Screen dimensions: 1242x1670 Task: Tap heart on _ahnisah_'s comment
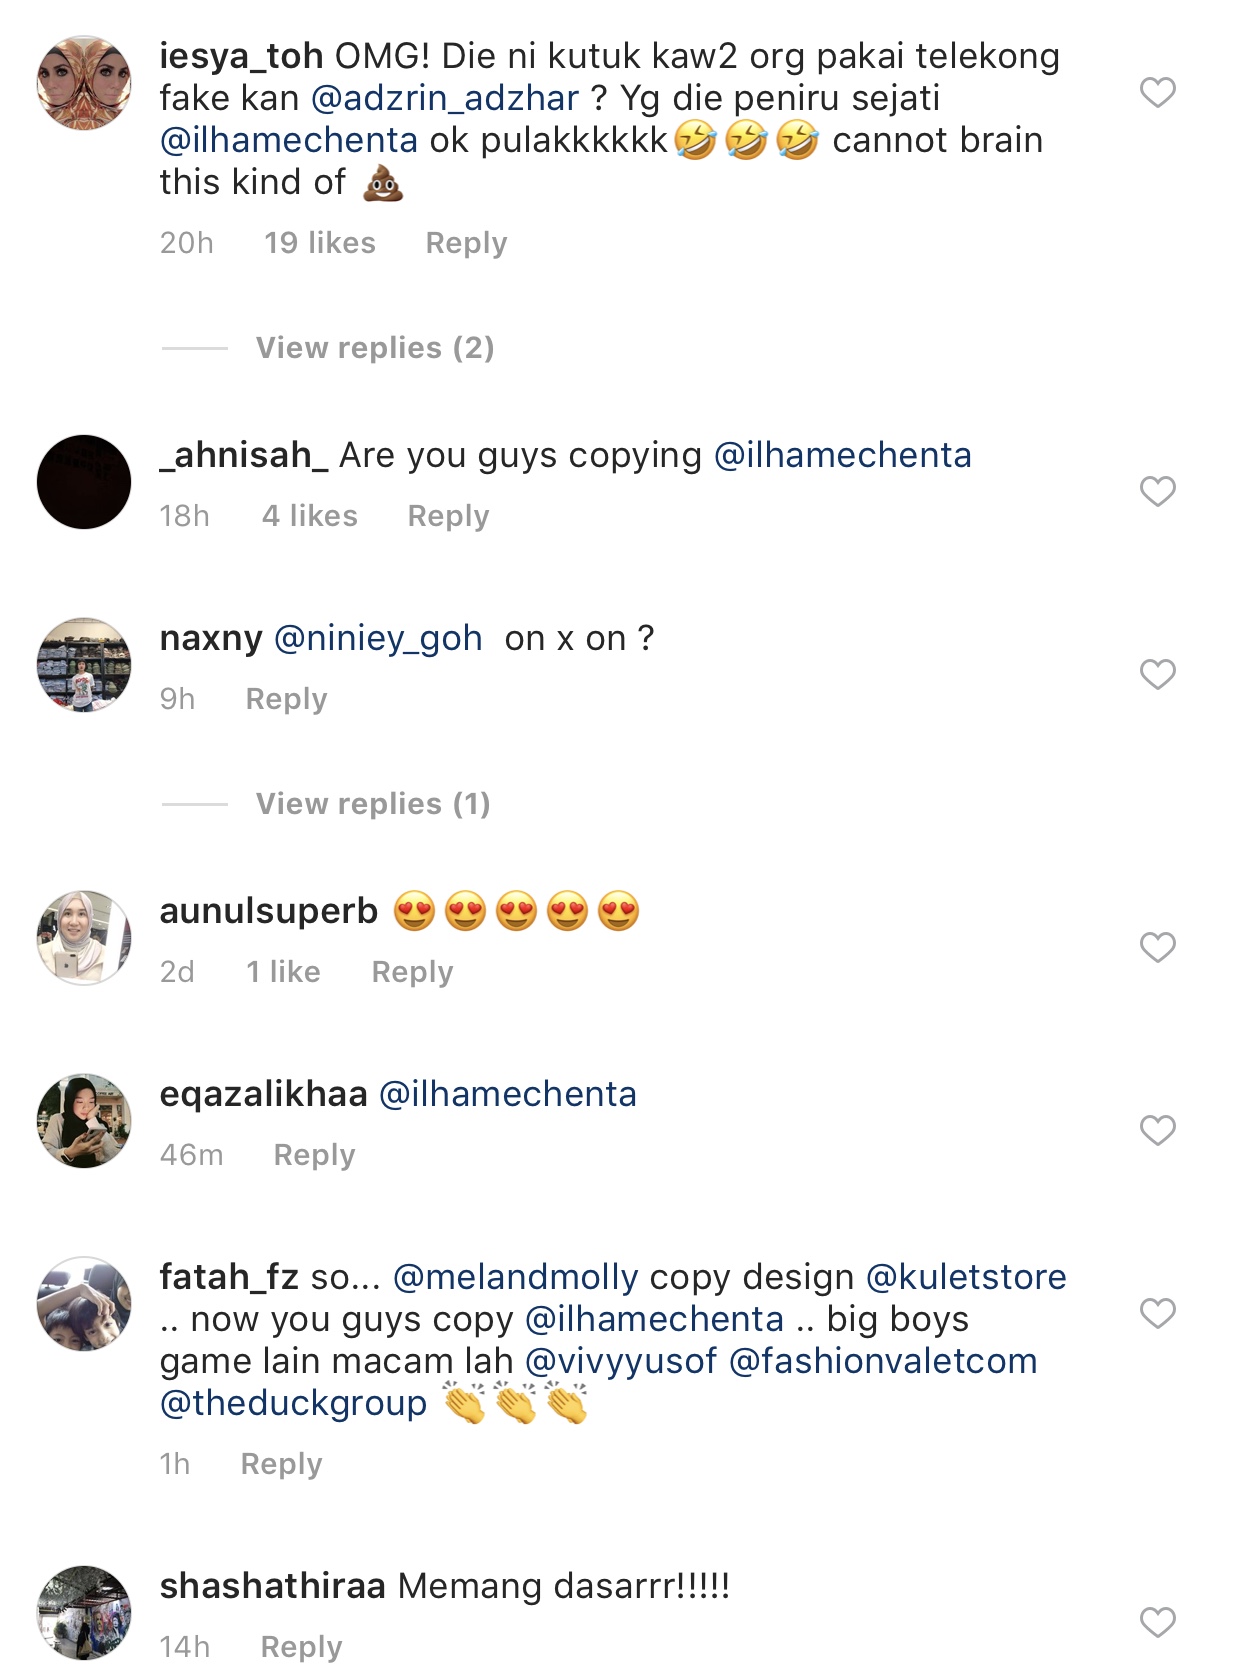(1157, 491)
